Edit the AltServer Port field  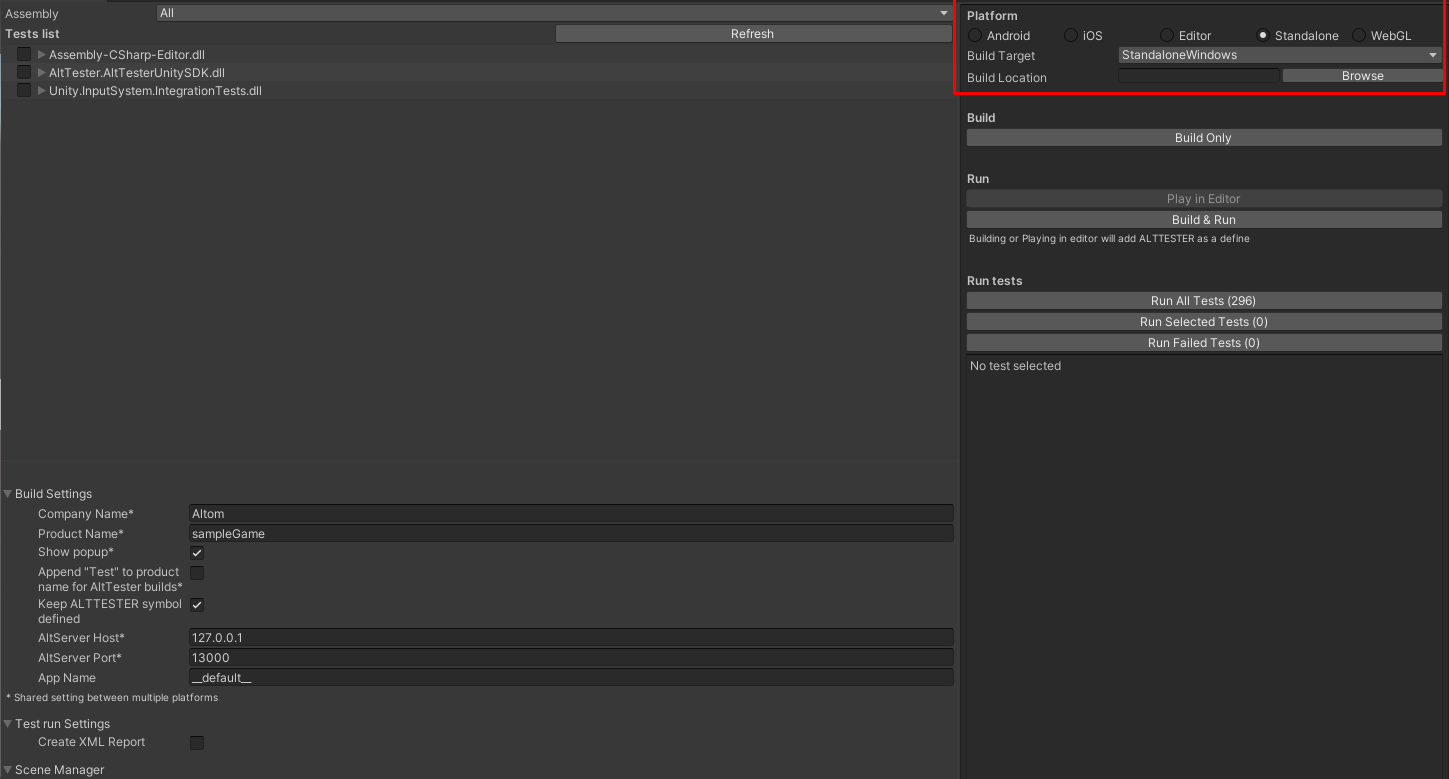pyautogui.click(x=570, y=657)
